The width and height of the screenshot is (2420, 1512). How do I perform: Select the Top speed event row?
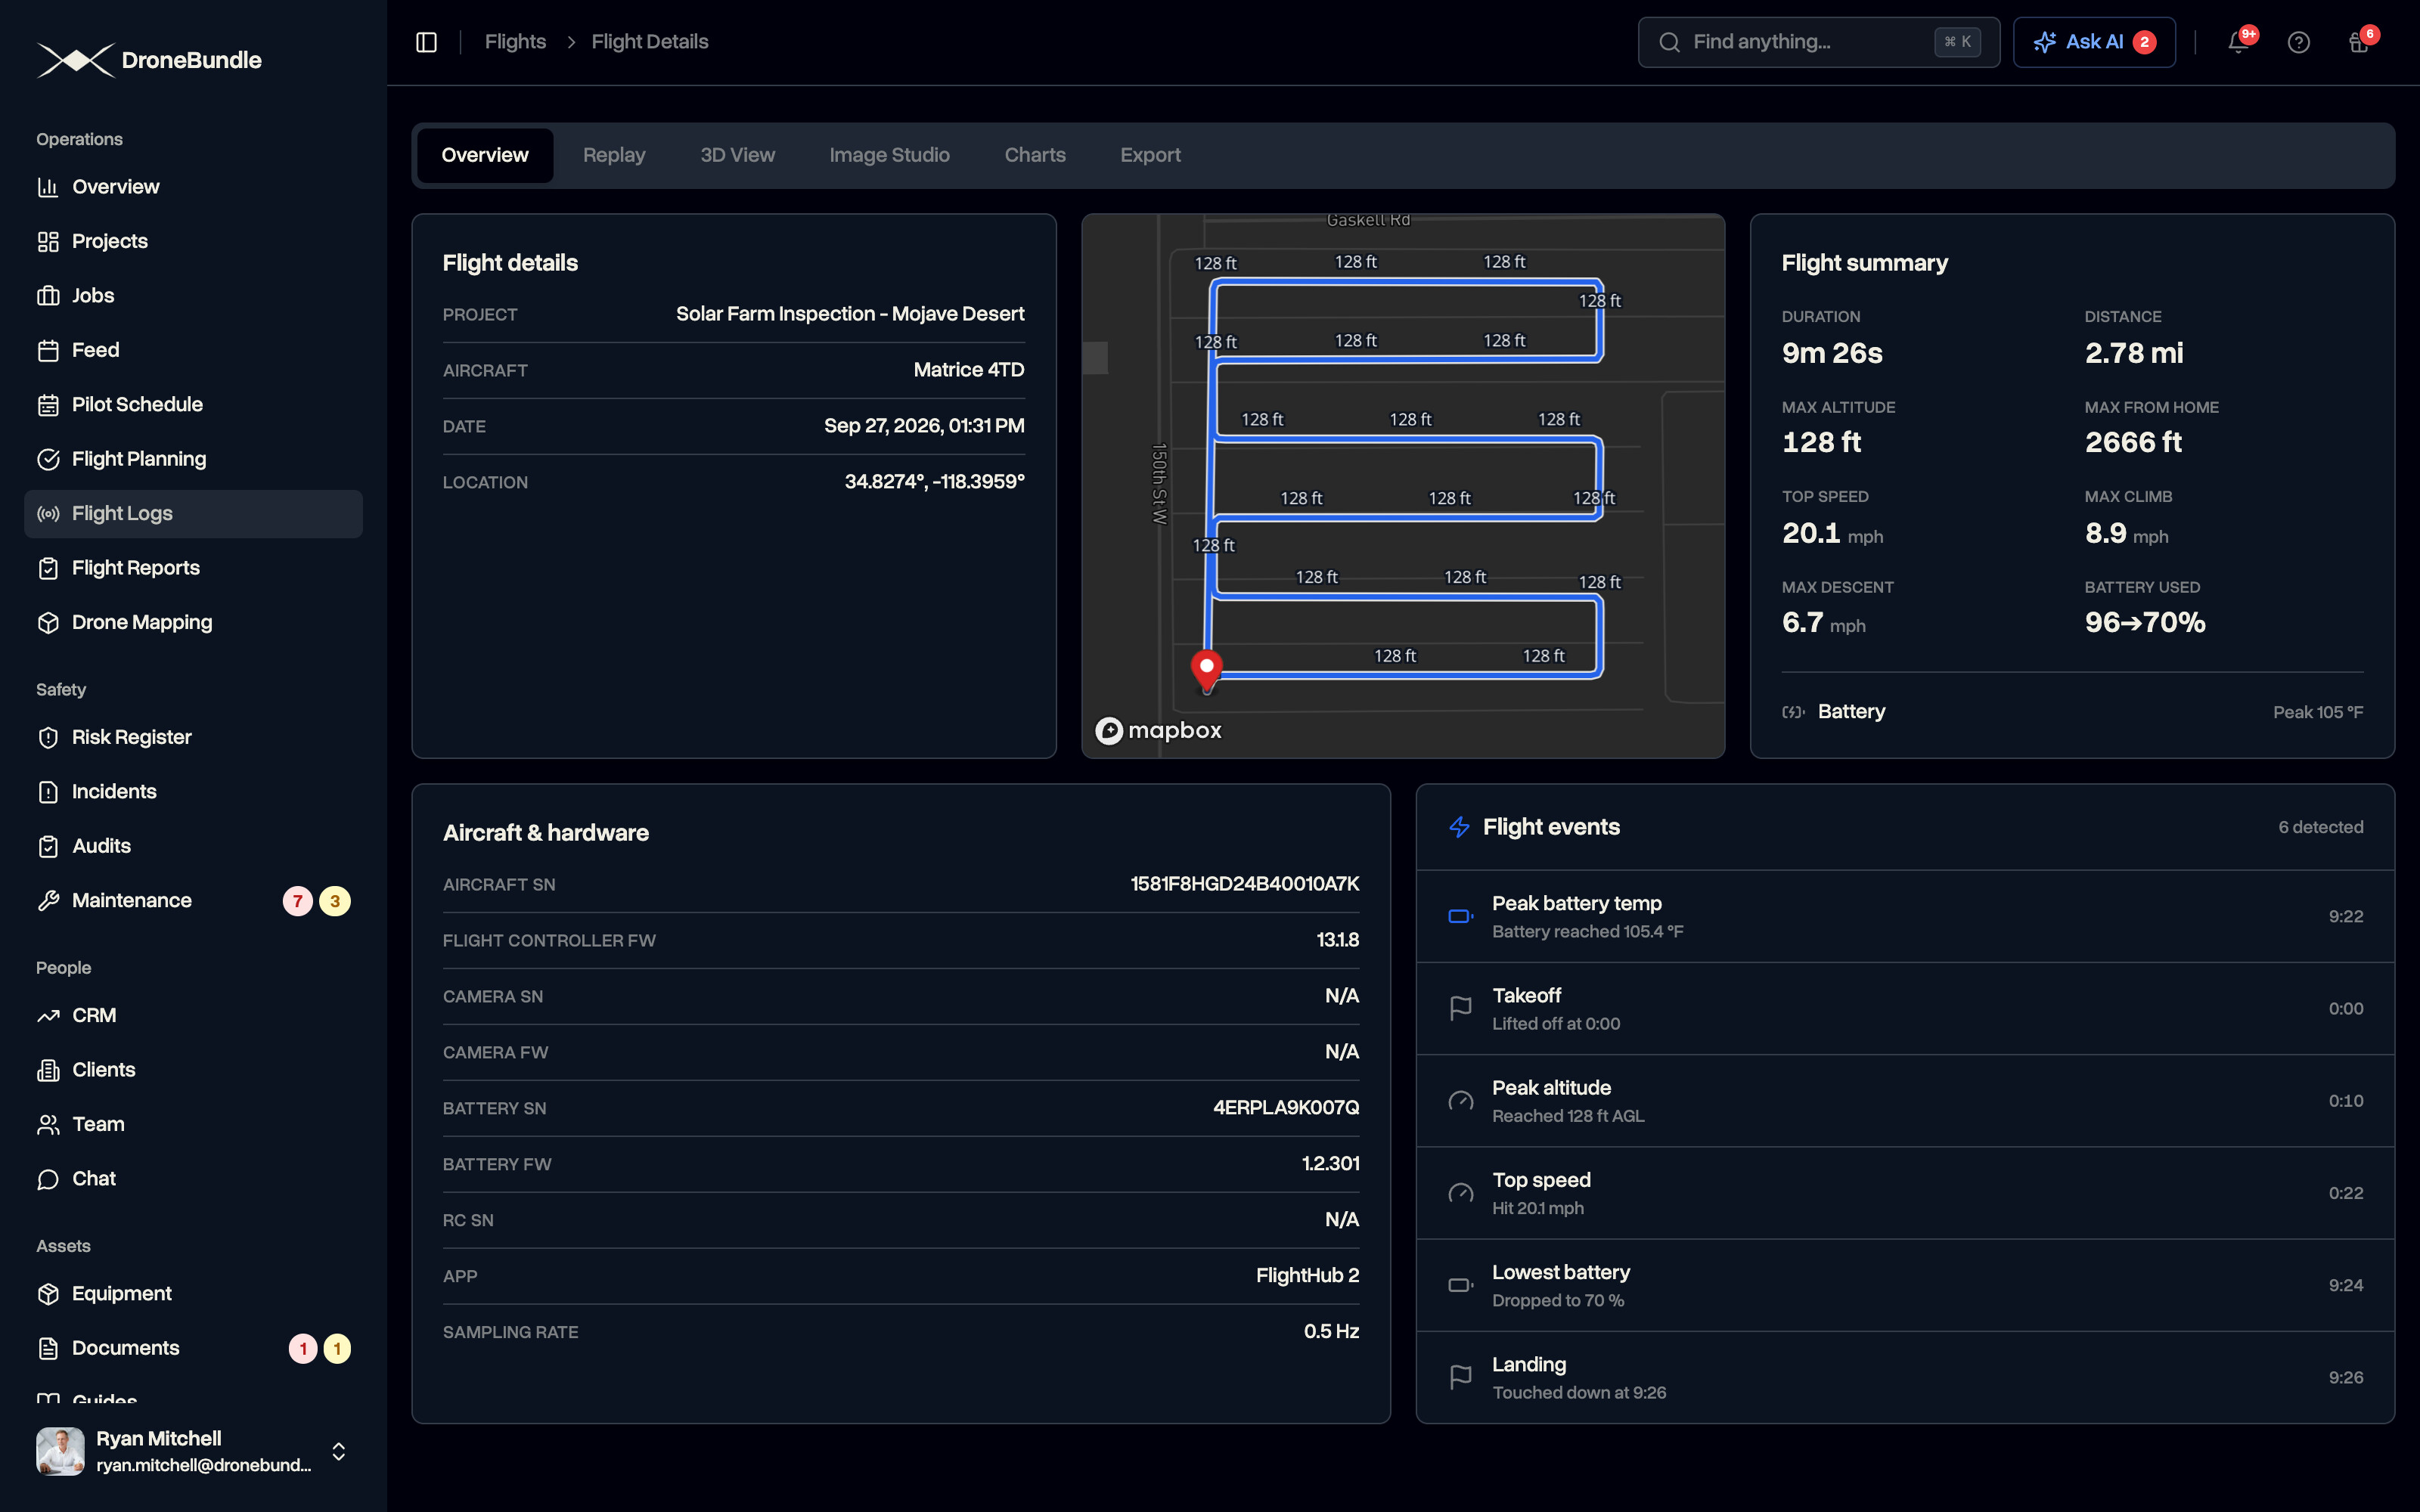(1905, 1193)
